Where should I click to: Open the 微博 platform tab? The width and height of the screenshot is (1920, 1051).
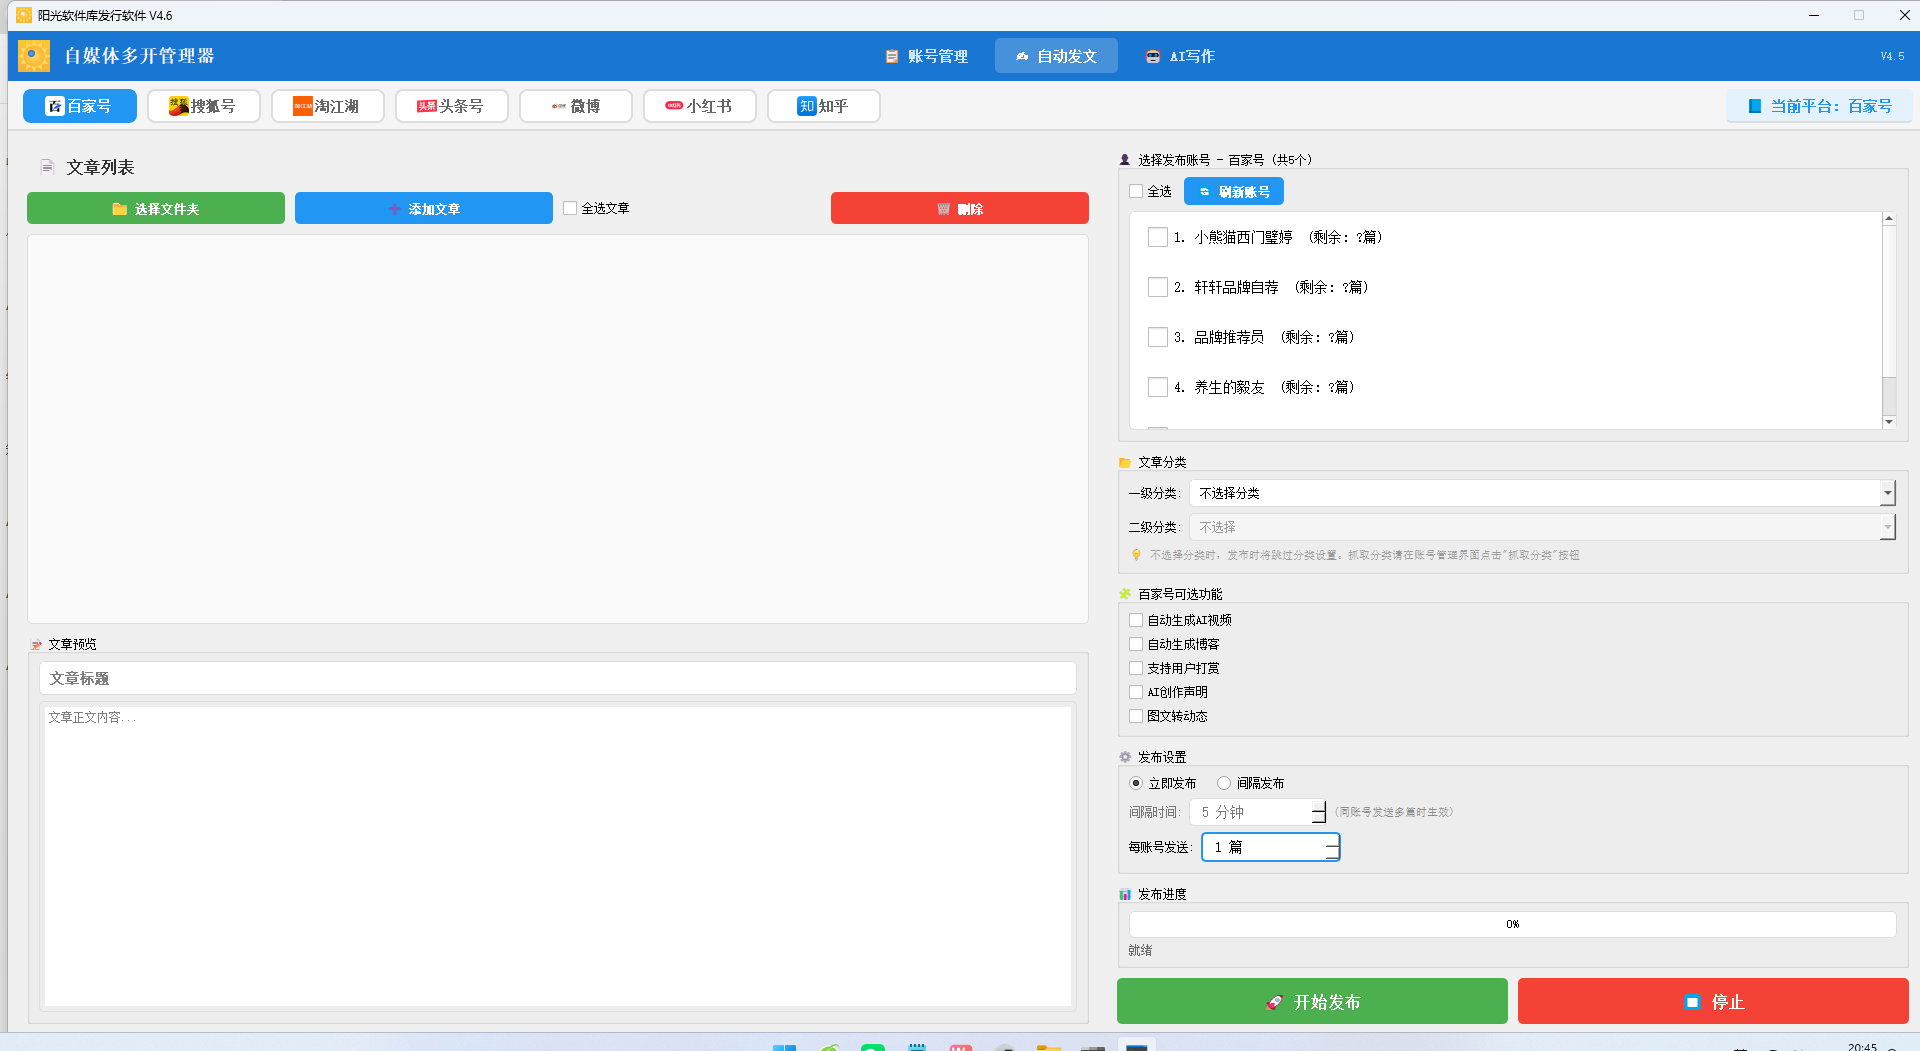click(575, 106)
